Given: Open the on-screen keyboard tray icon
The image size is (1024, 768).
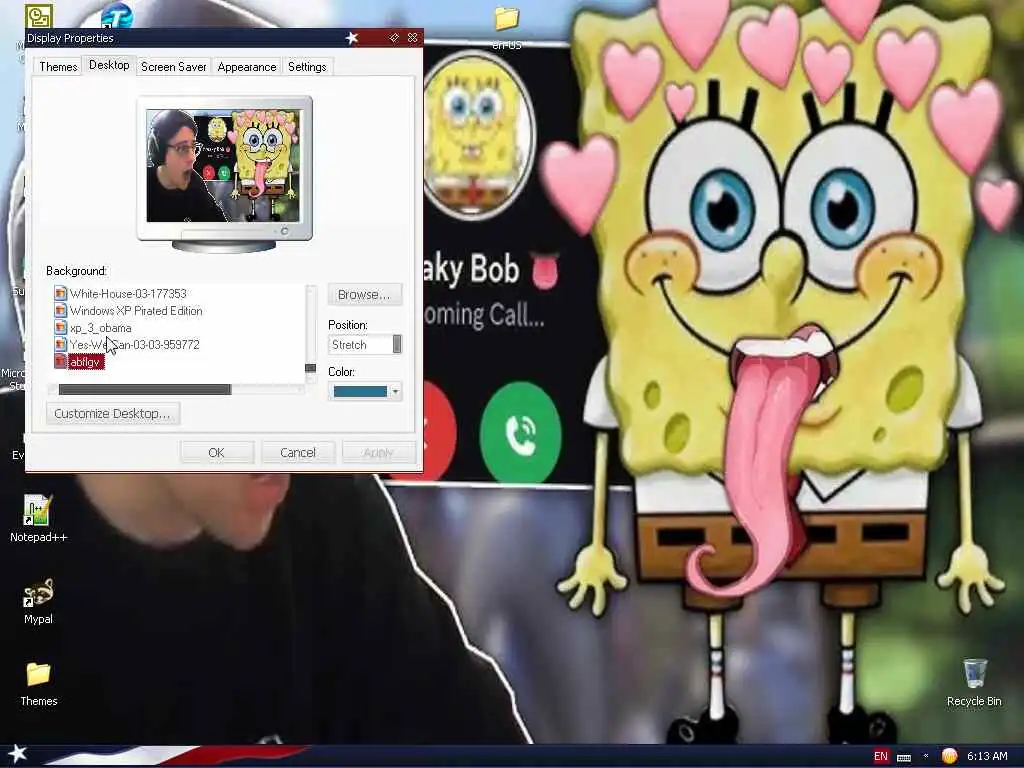Looking at the screenshot, I should (x=904, y=757).
